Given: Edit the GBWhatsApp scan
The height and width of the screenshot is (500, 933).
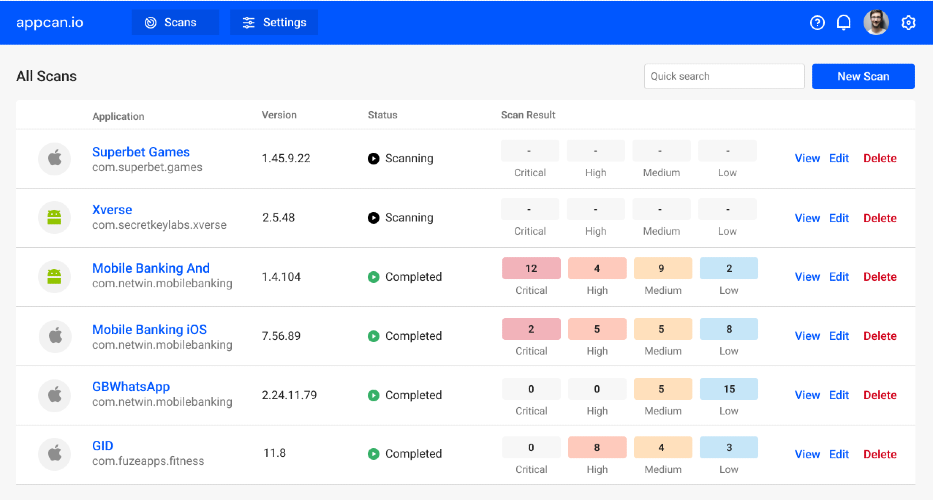Looking at the screenshot, I should (839, 395).
